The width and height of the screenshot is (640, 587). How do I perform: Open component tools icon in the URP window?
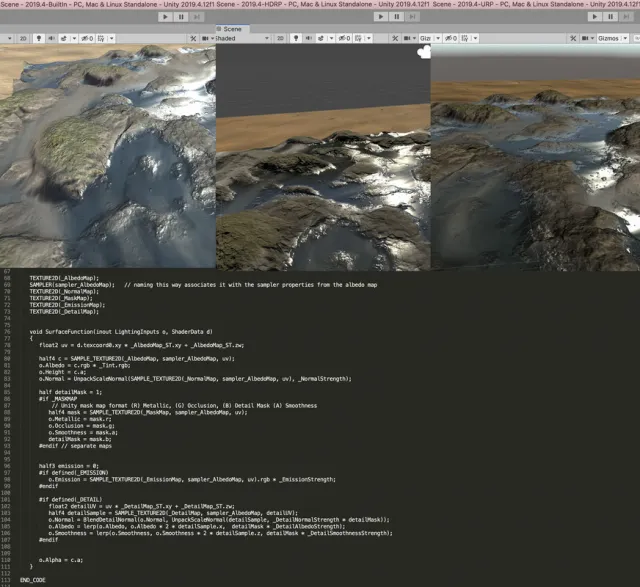573,38
